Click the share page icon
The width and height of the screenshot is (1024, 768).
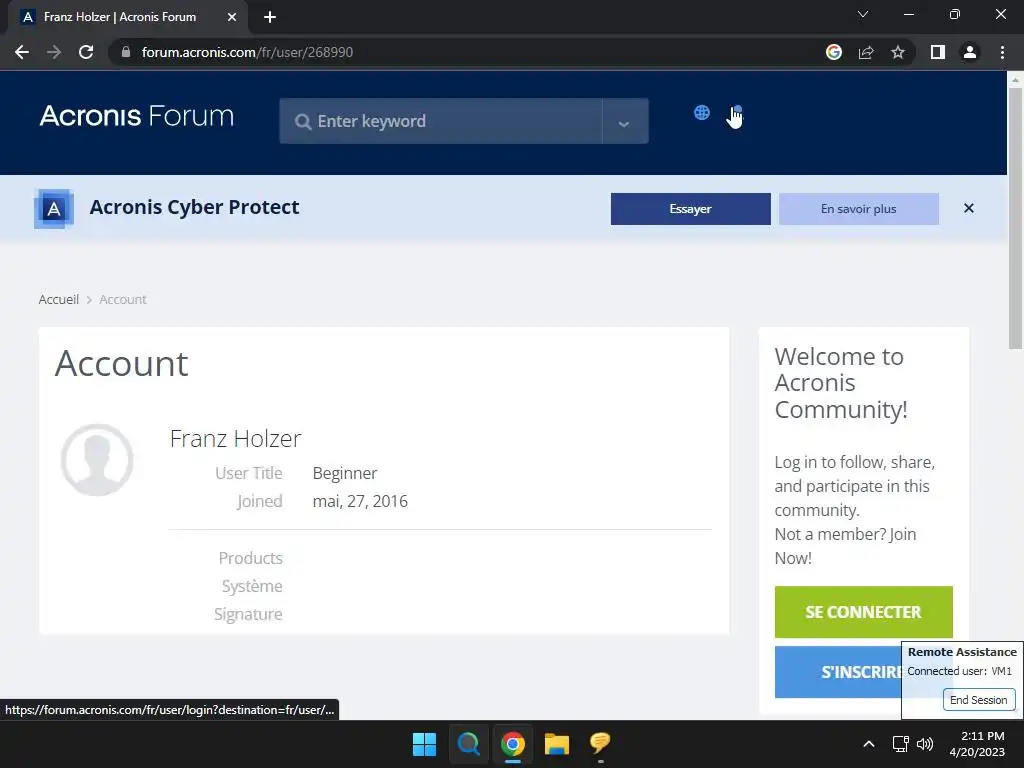(866, 52)
